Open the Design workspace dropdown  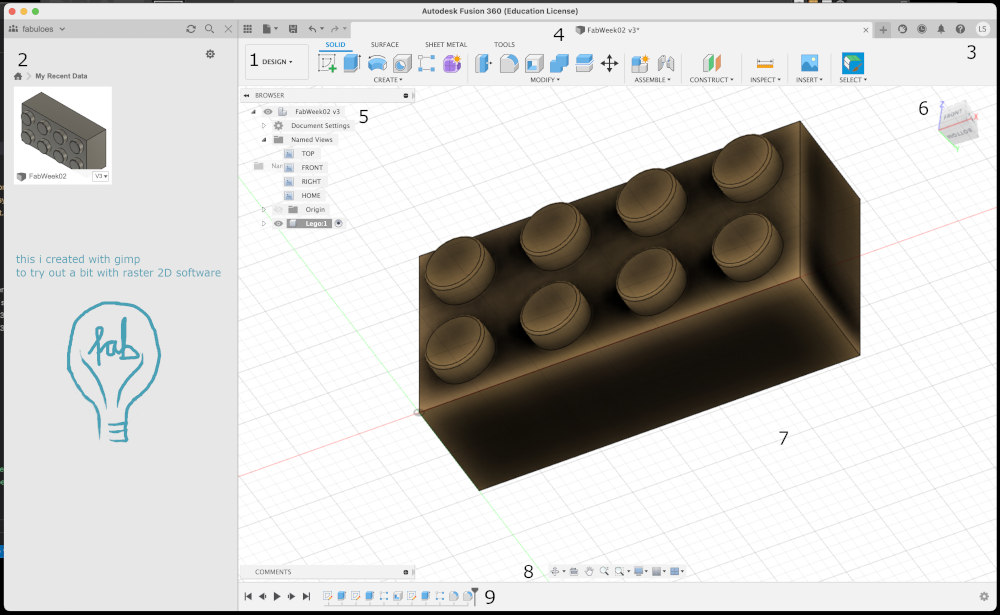point(277,62)
